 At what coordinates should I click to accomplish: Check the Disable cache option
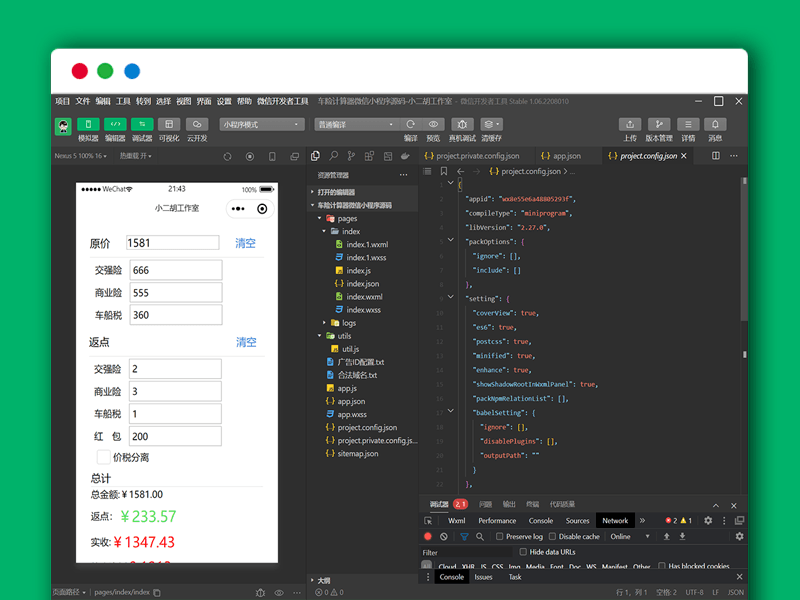551,536
